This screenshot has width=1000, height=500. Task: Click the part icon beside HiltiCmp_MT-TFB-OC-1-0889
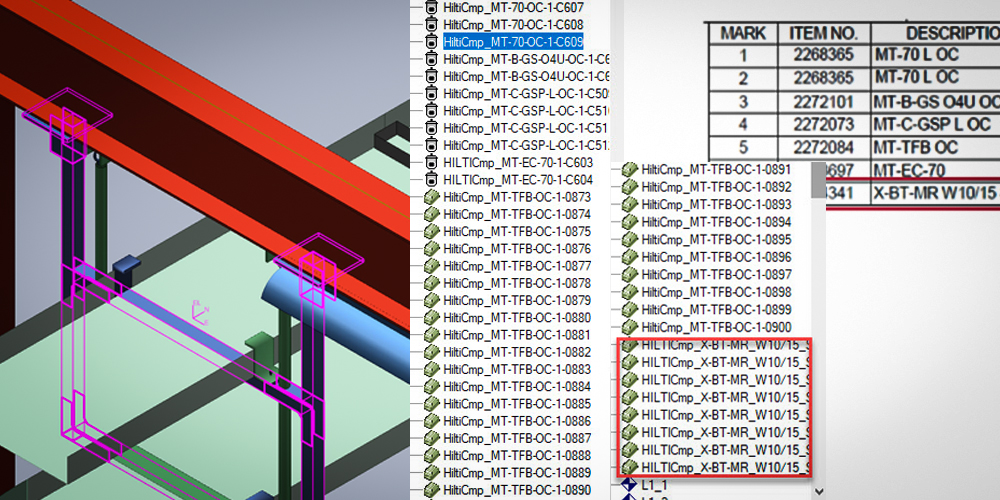click(432, 473)
